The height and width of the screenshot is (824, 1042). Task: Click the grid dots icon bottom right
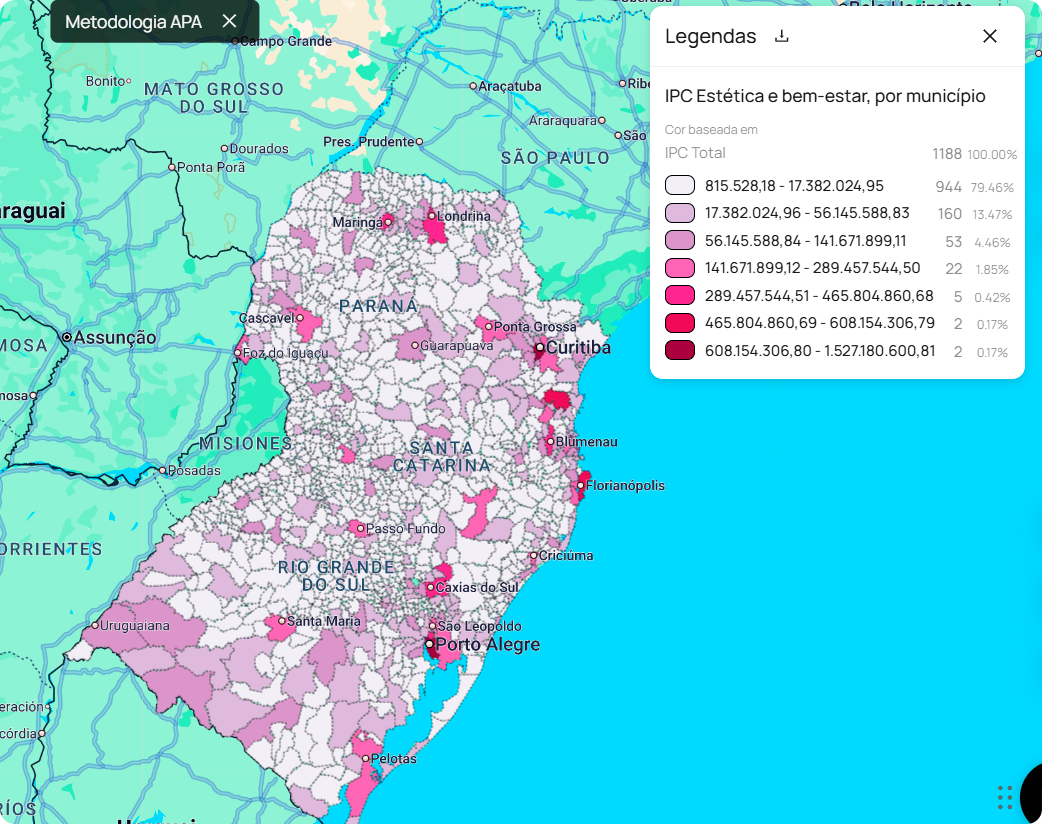coord(1005,797)
